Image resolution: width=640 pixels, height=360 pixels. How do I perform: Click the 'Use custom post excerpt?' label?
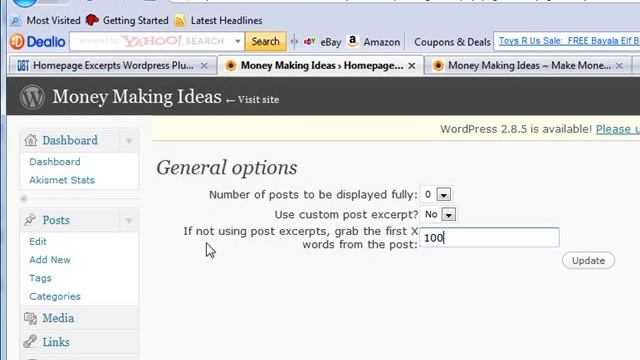[346, 215]
